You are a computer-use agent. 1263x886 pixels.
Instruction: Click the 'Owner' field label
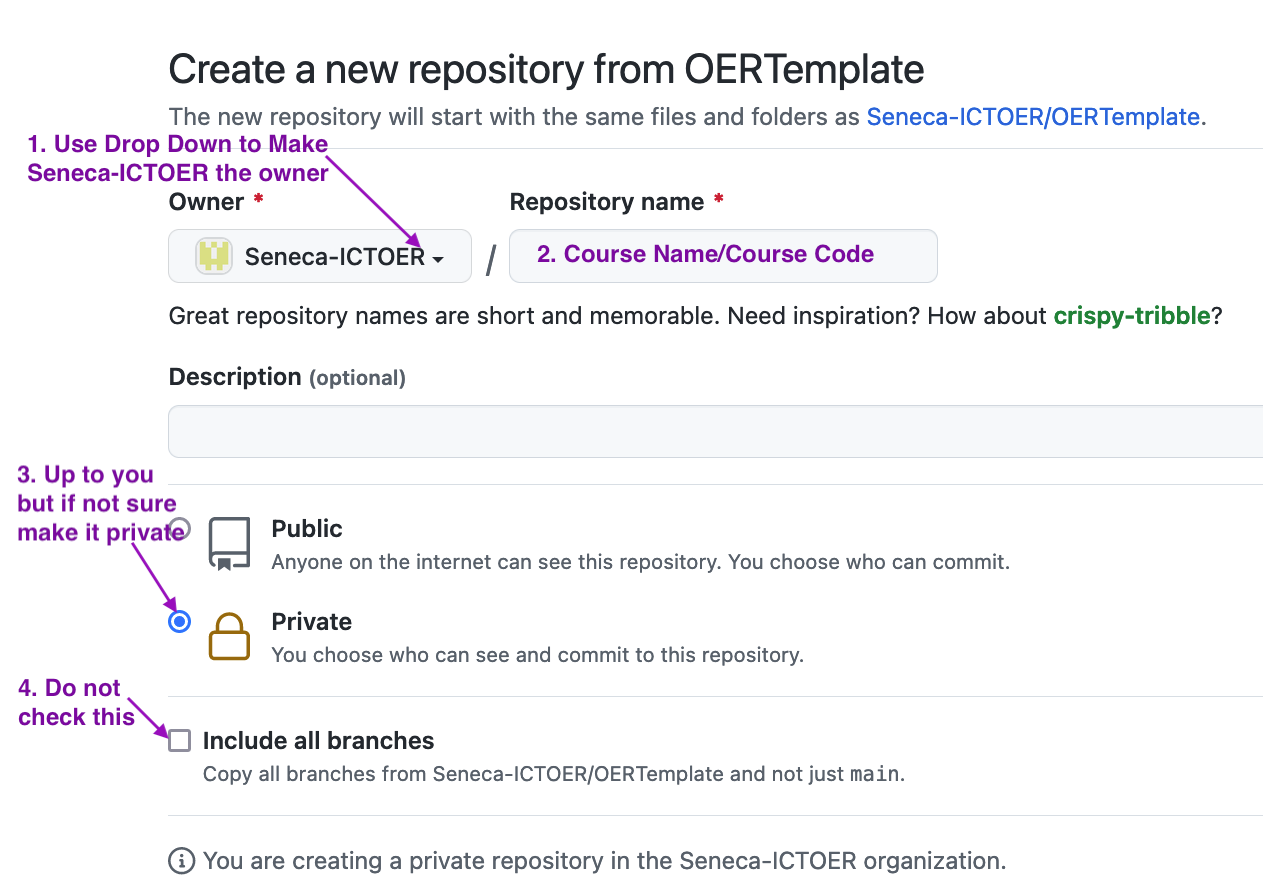[x=207, y=202]
